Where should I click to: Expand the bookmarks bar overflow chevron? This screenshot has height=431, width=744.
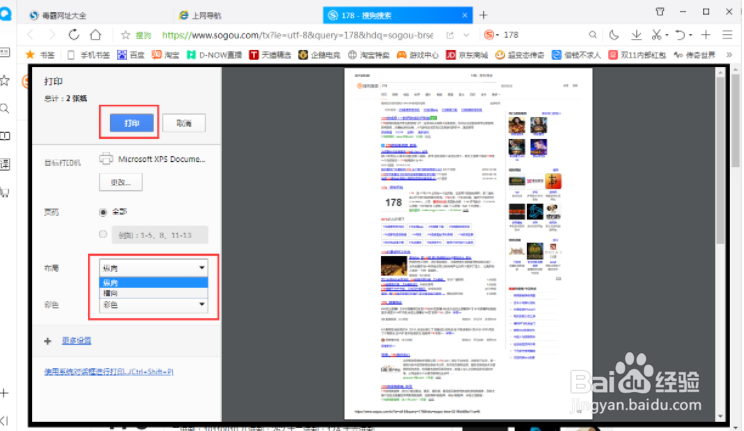pos(729,55)
